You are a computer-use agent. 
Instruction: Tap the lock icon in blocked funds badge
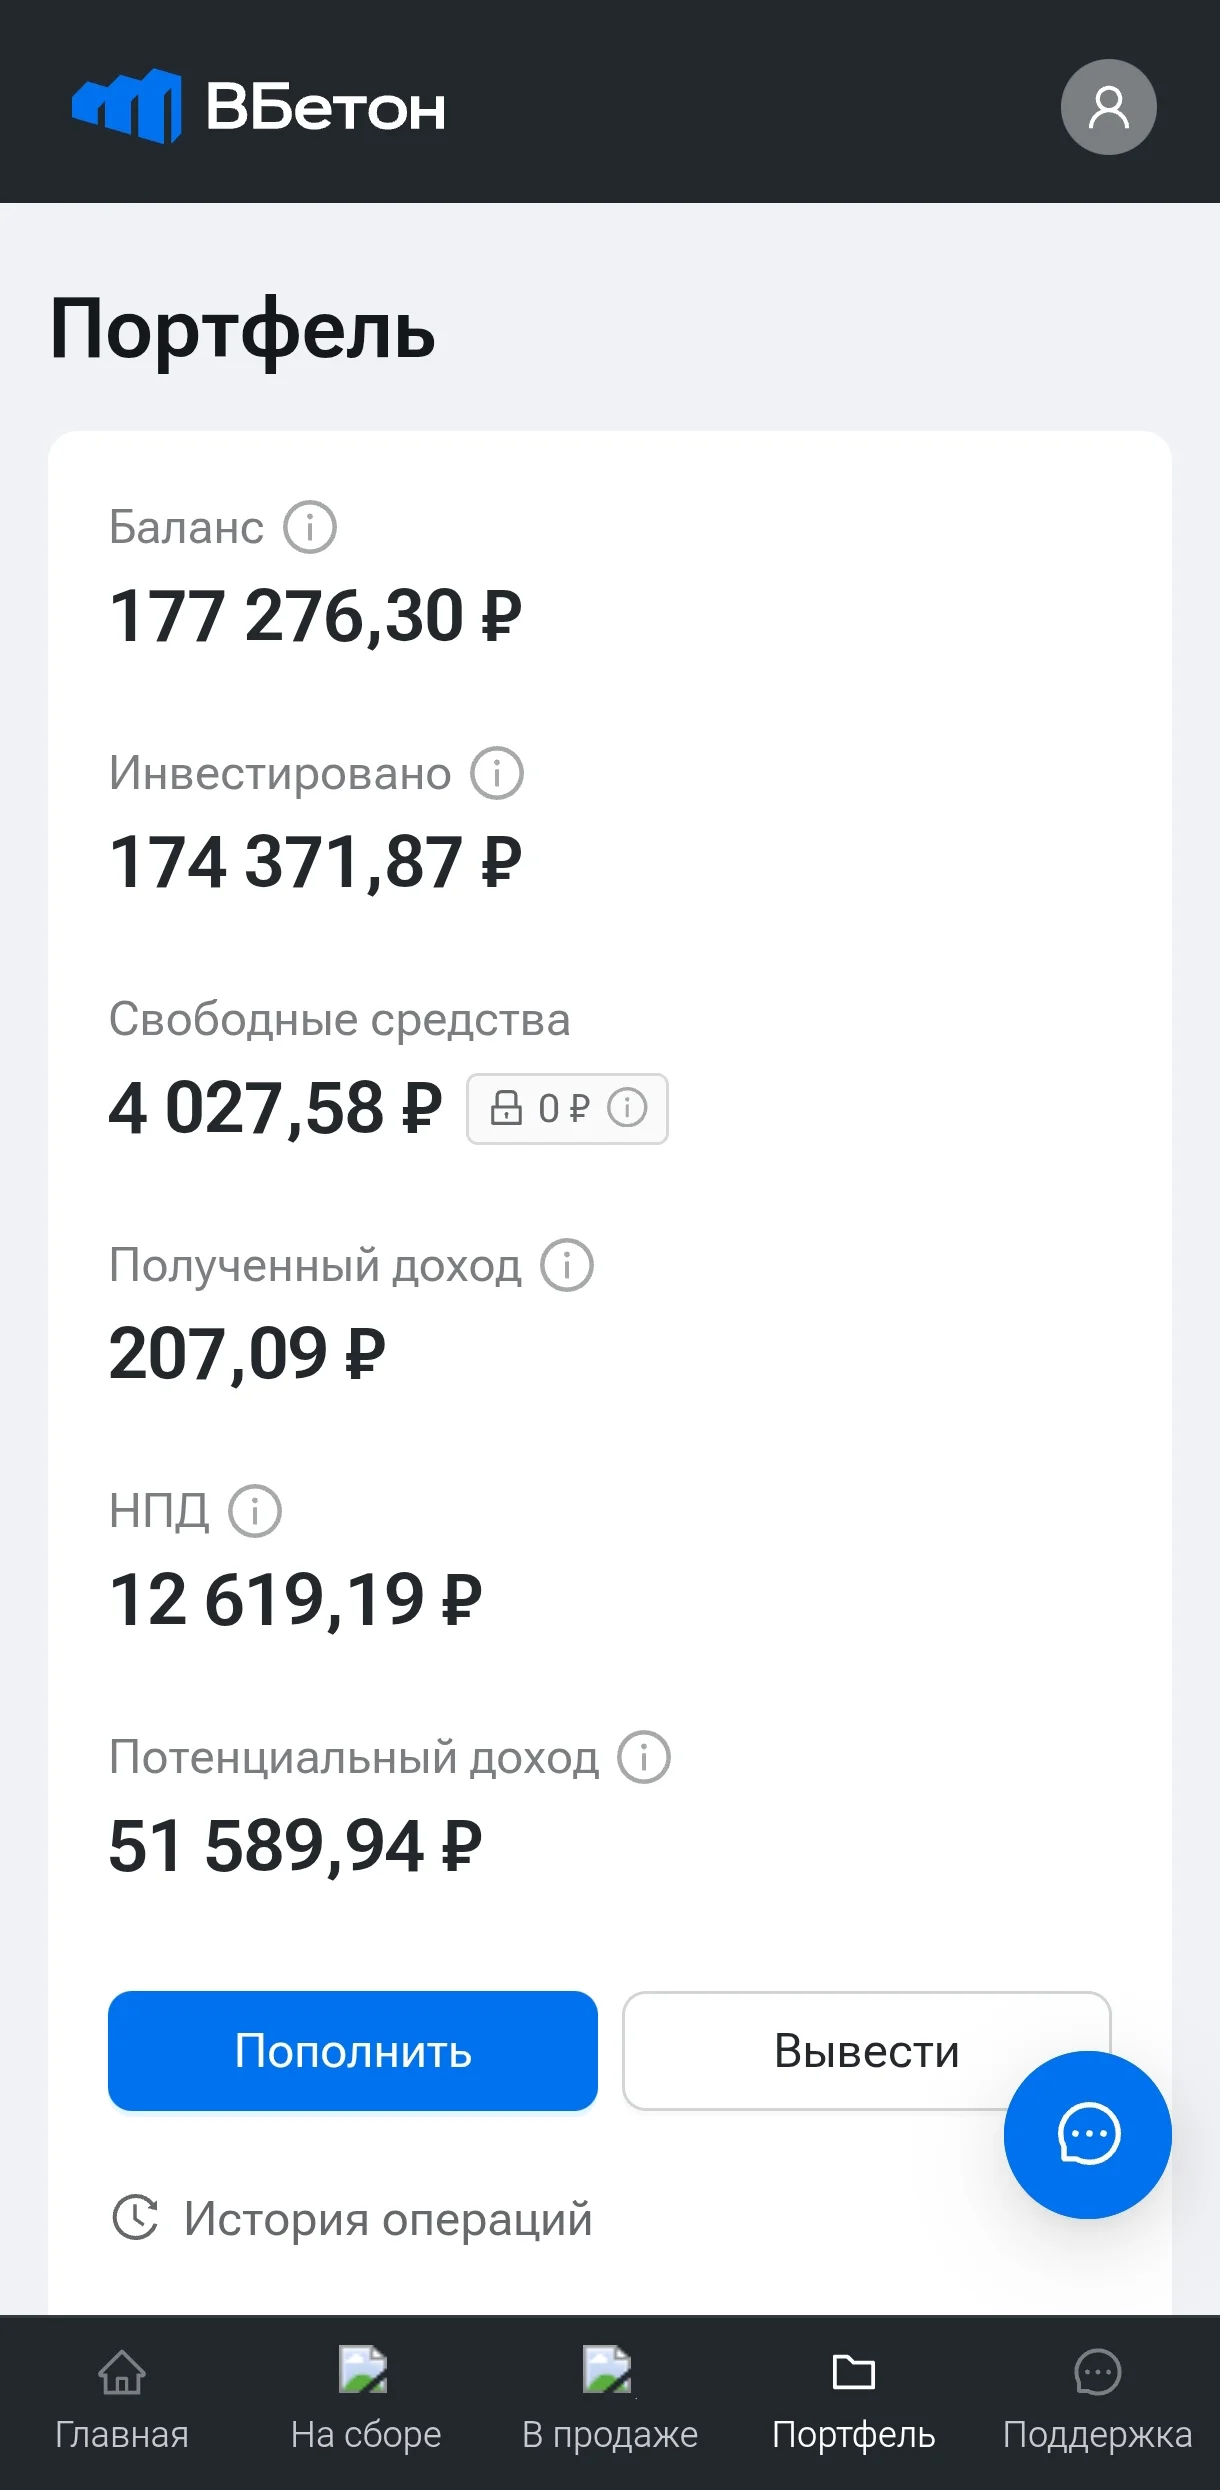[506, 1107]
